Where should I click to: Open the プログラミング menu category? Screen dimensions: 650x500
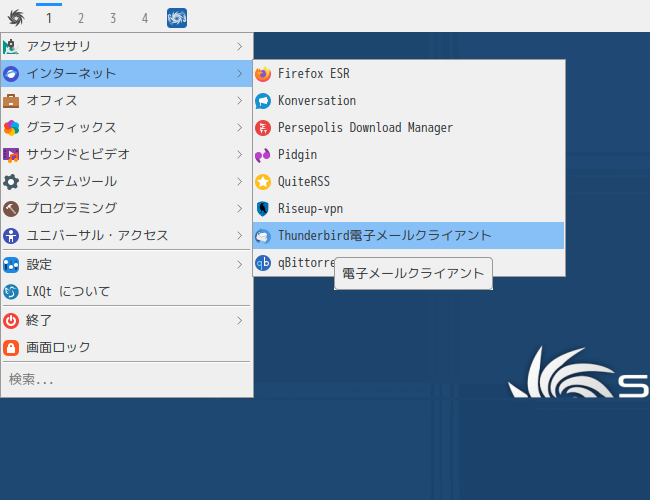pyautogui.click(x=126, y=209)
